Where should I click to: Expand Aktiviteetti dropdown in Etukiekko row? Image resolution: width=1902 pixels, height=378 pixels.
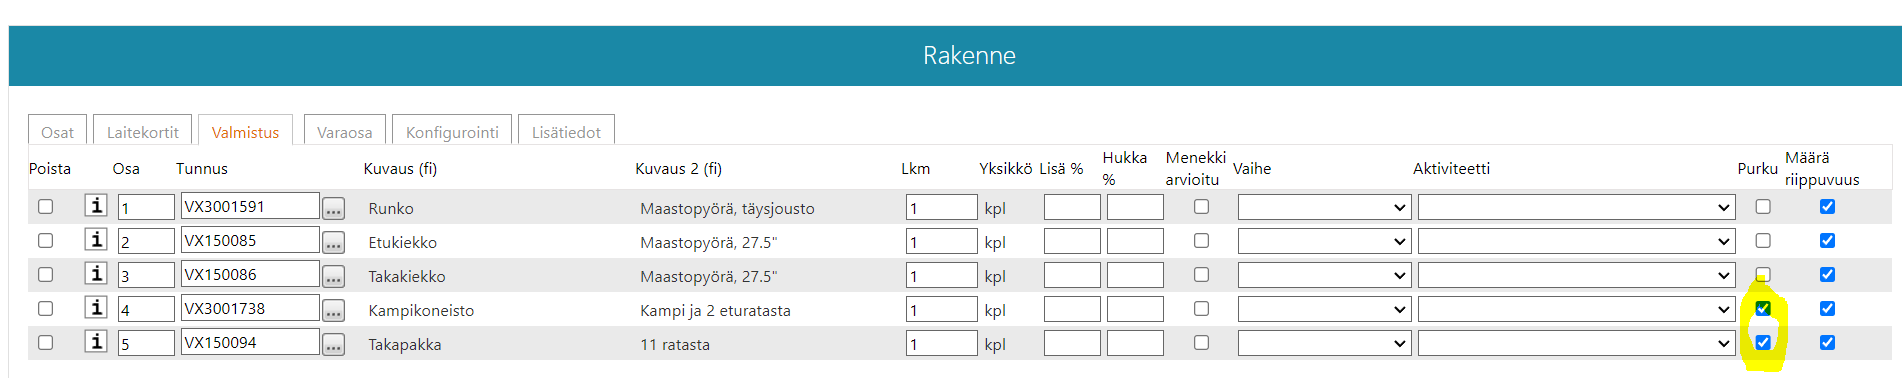click(1576, 242)
